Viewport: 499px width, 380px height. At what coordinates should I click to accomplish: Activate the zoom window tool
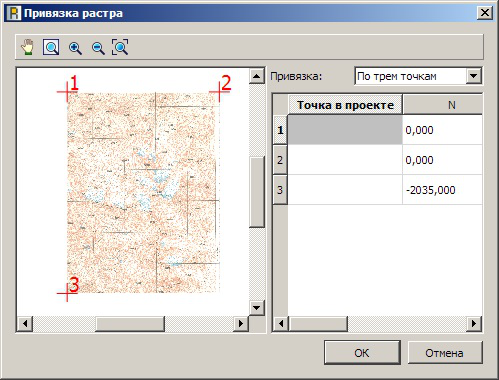click(x=51, y=47)
